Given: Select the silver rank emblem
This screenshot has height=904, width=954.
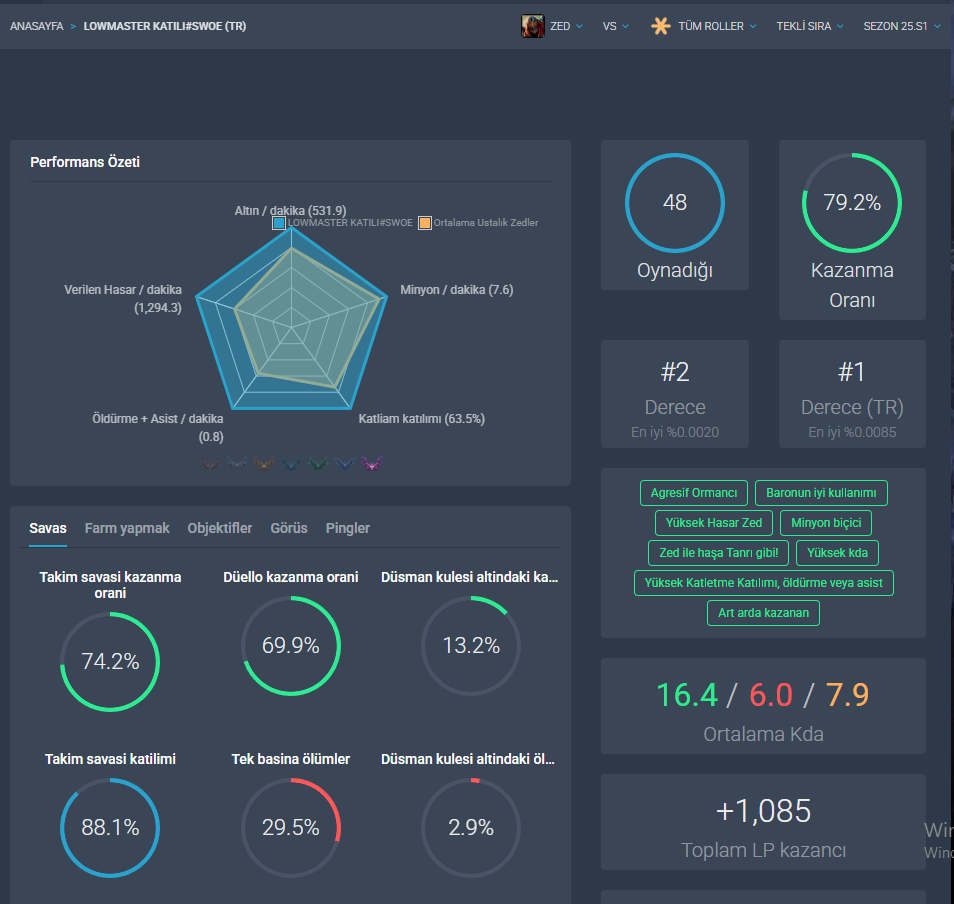Looking at the screenshot, I should [x=237, y=464].
